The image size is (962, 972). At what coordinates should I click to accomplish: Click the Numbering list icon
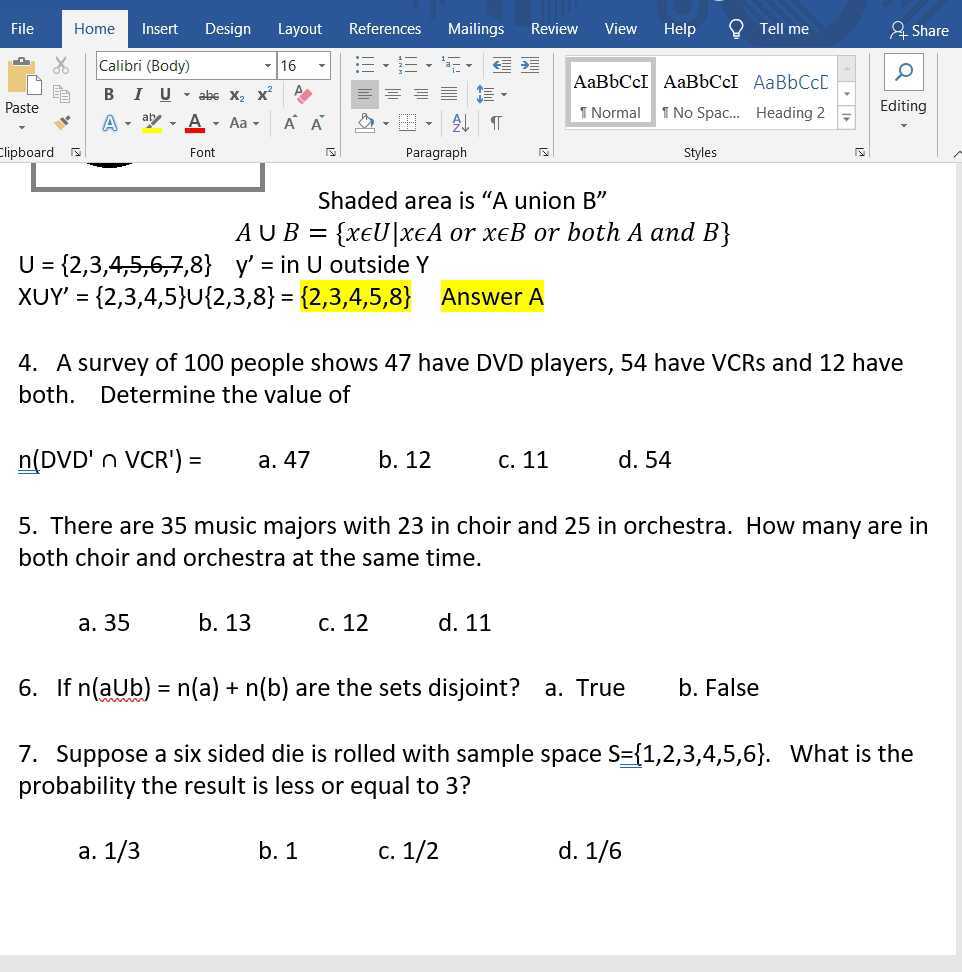(x=408, y=64)
